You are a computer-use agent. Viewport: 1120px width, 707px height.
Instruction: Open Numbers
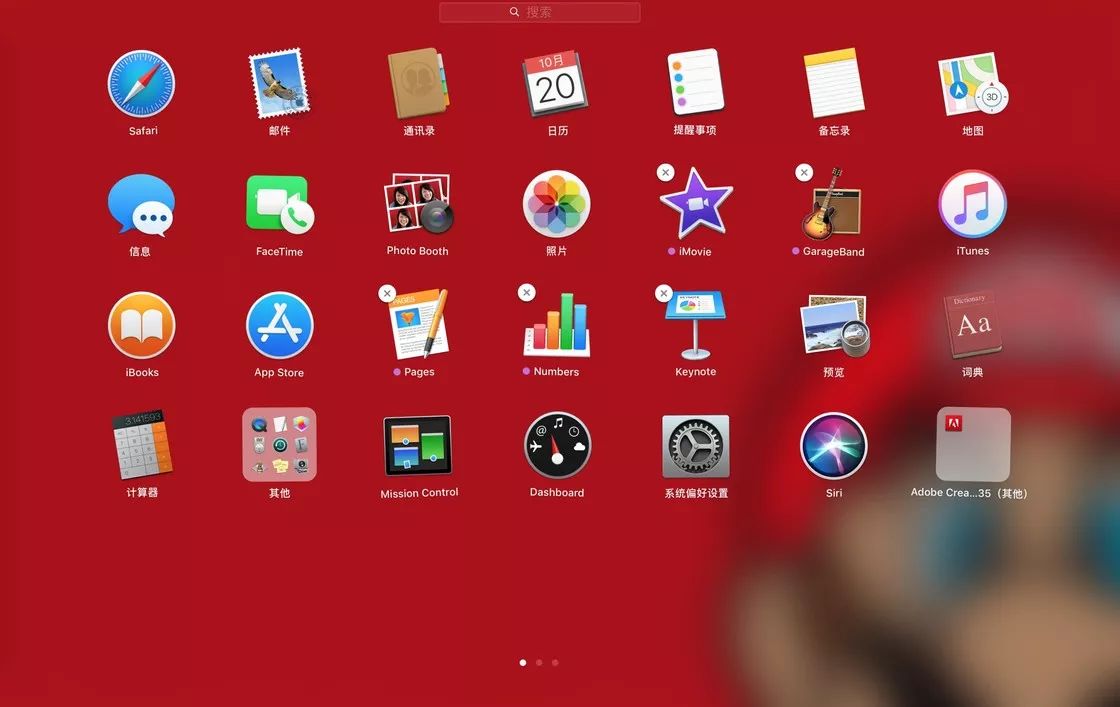point(557,325)
